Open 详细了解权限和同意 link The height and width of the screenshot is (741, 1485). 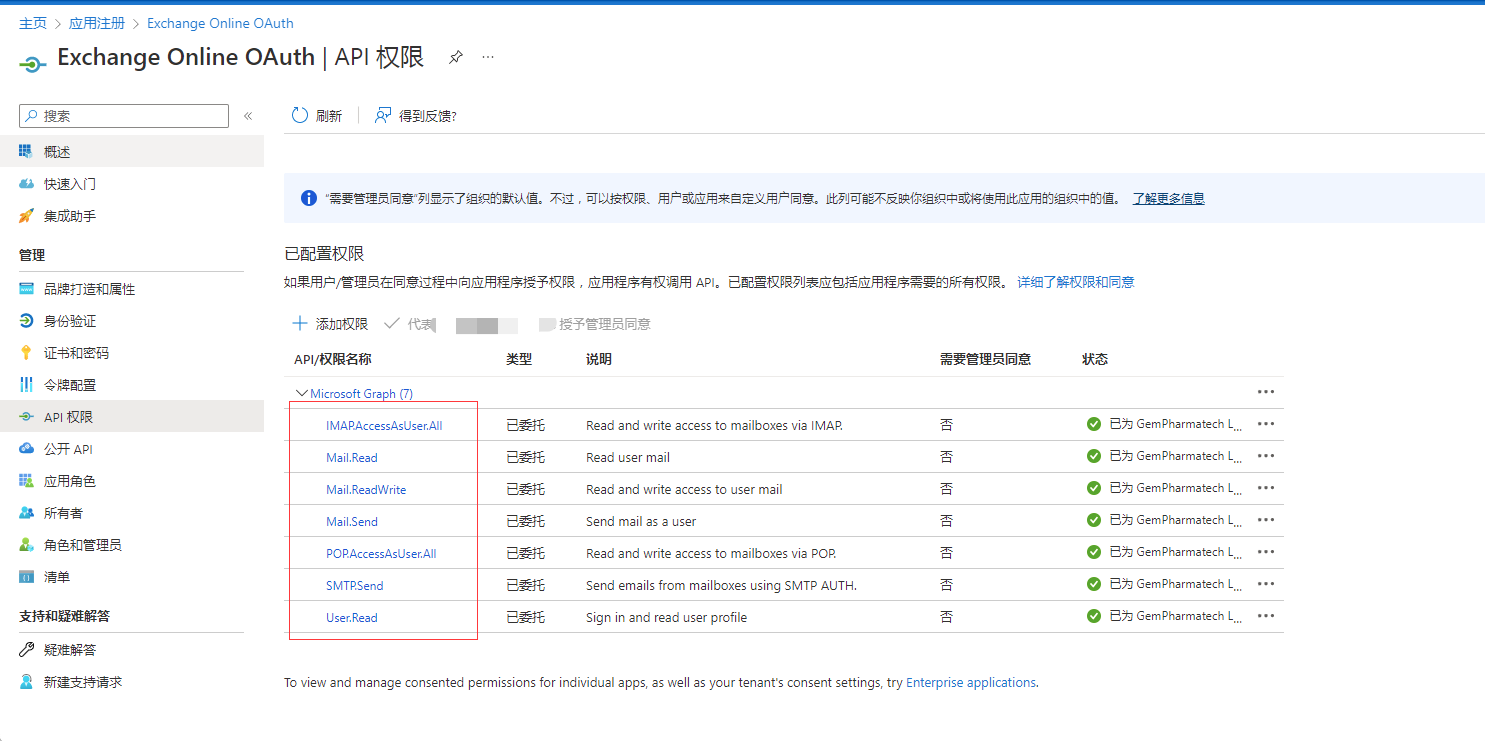(1076, 282)
